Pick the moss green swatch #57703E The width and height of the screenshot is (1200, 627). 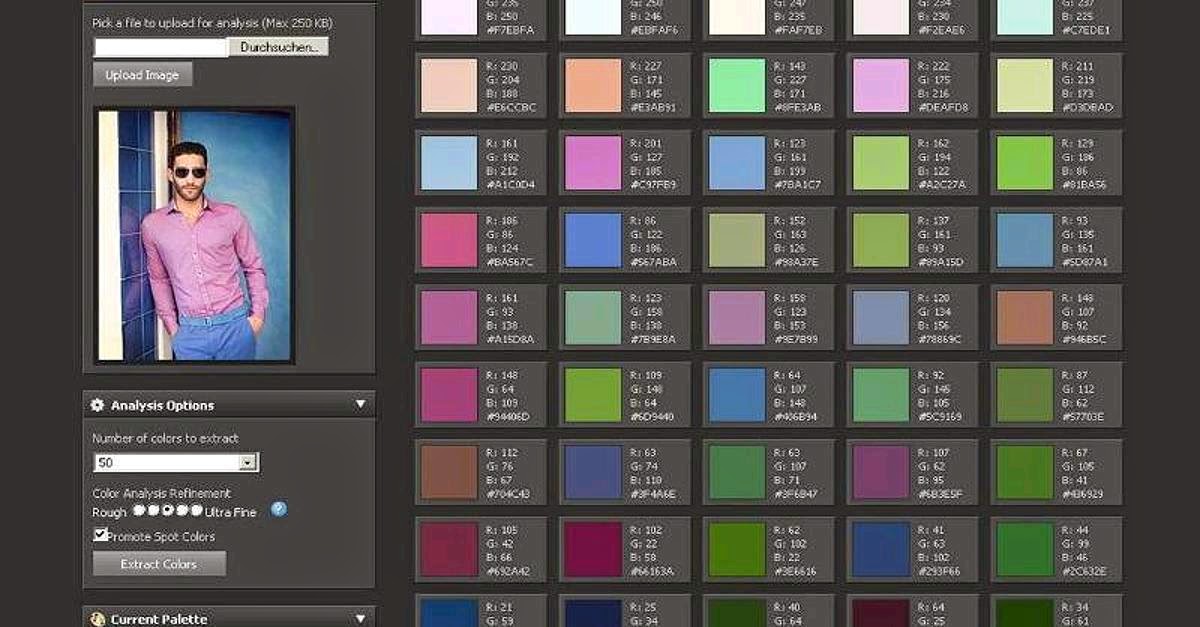tap(1025, 394)
